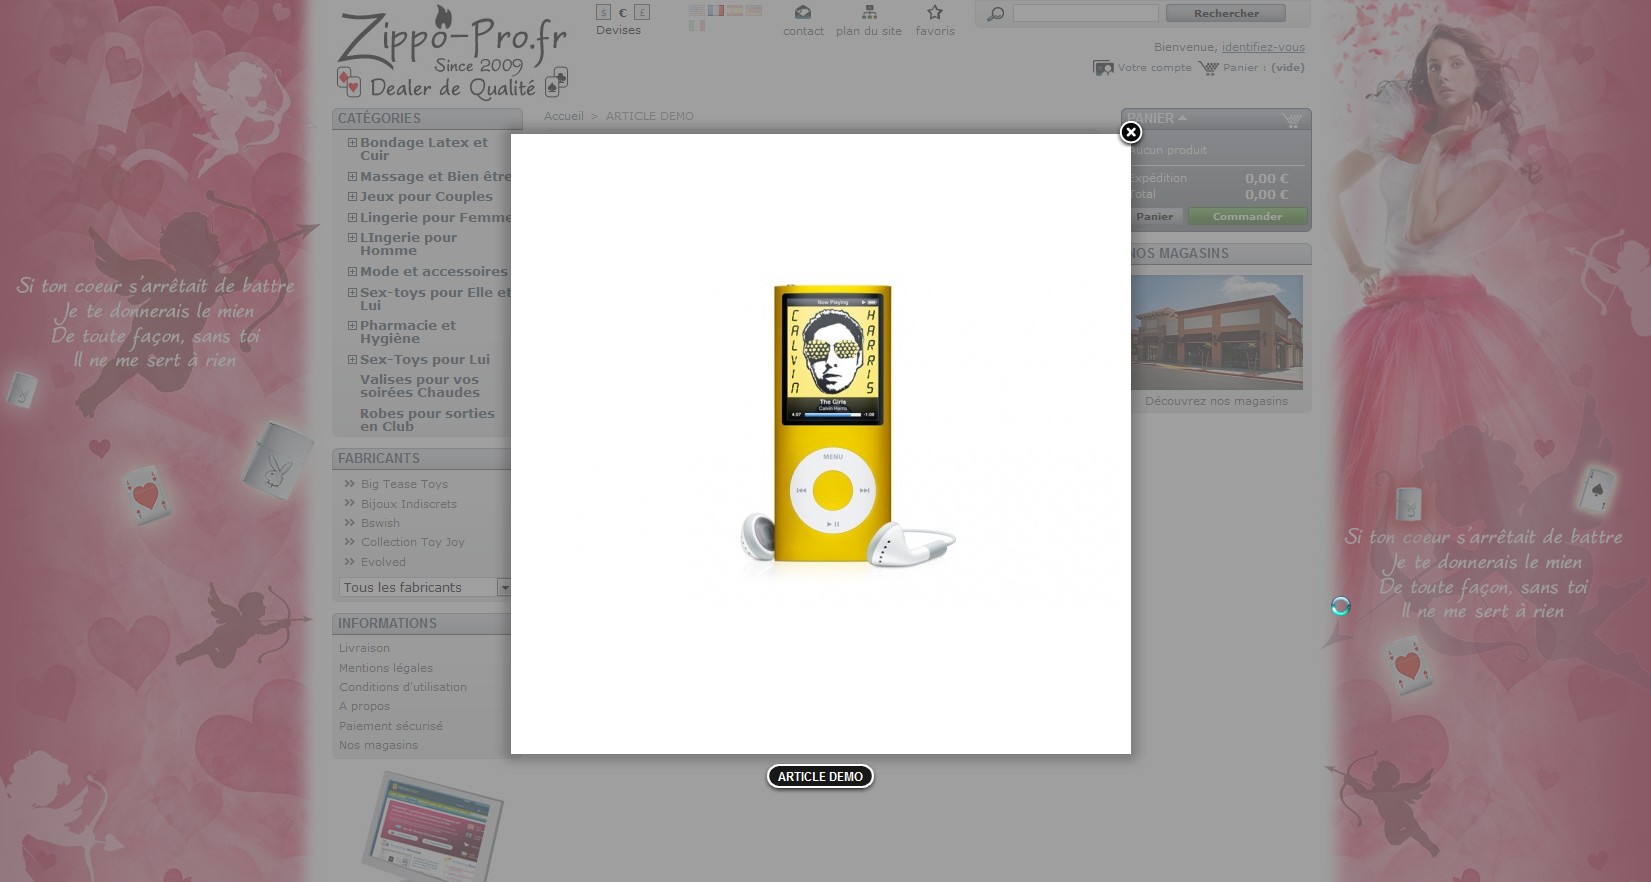The width and height of the screenshot is (1651, 882).
Task: Open the Evolved manufacturer link
Action: (383, 562)
